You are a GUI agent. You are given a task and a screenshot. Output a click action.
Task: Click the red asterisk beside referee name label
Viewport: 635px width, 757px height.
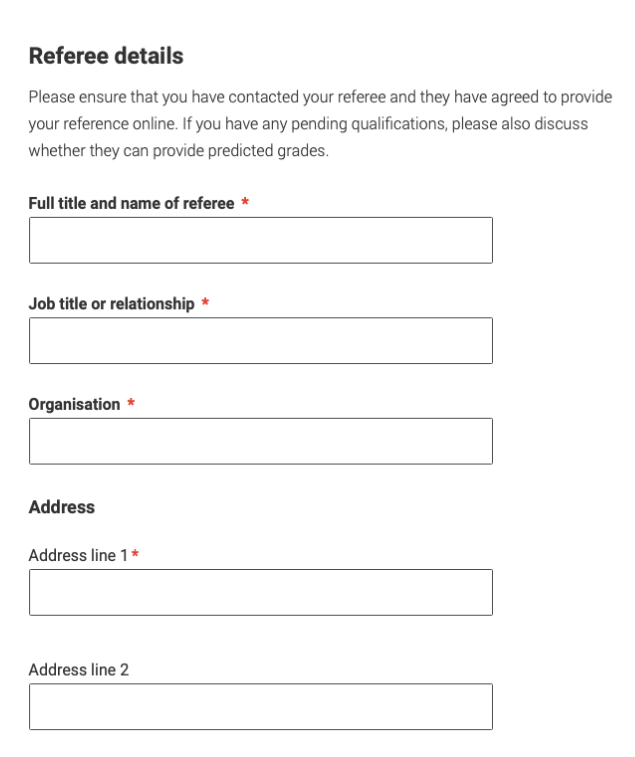[245, 202]
